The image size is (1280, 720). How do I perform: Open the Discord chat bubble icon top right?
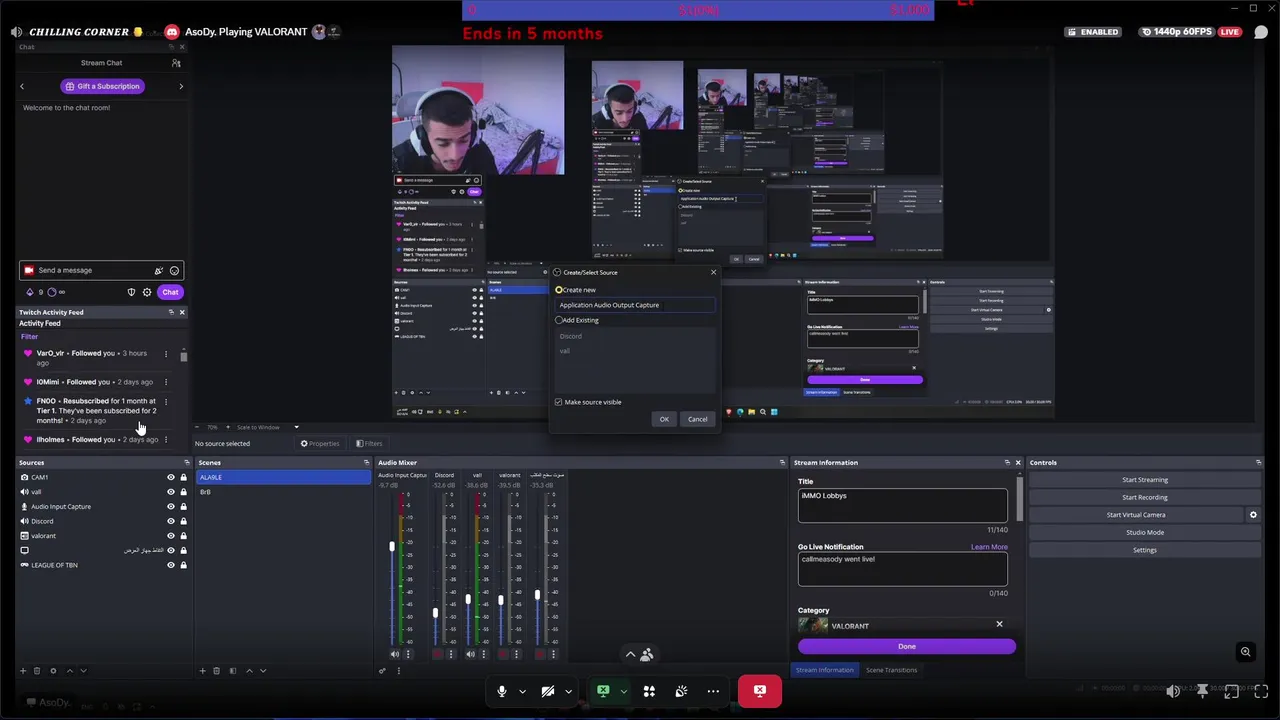[1261, 32]
